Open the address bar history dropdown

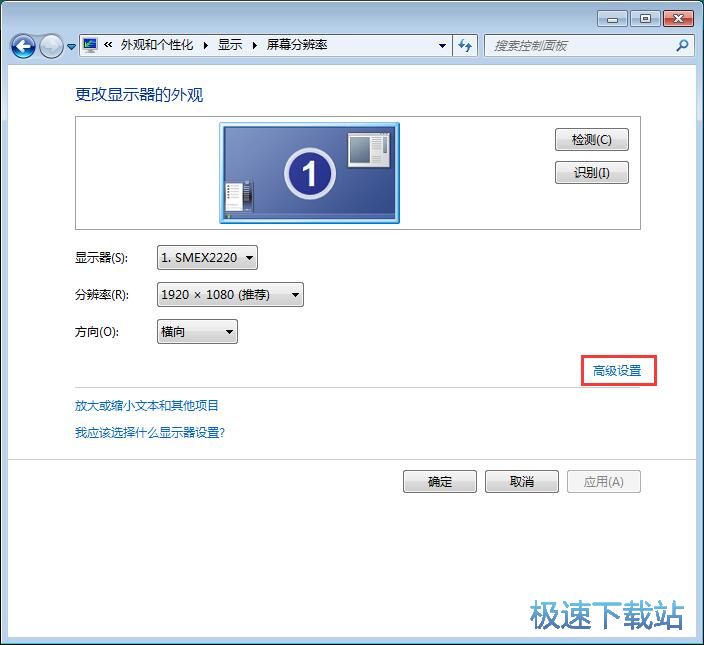click(x=442, y=45)
